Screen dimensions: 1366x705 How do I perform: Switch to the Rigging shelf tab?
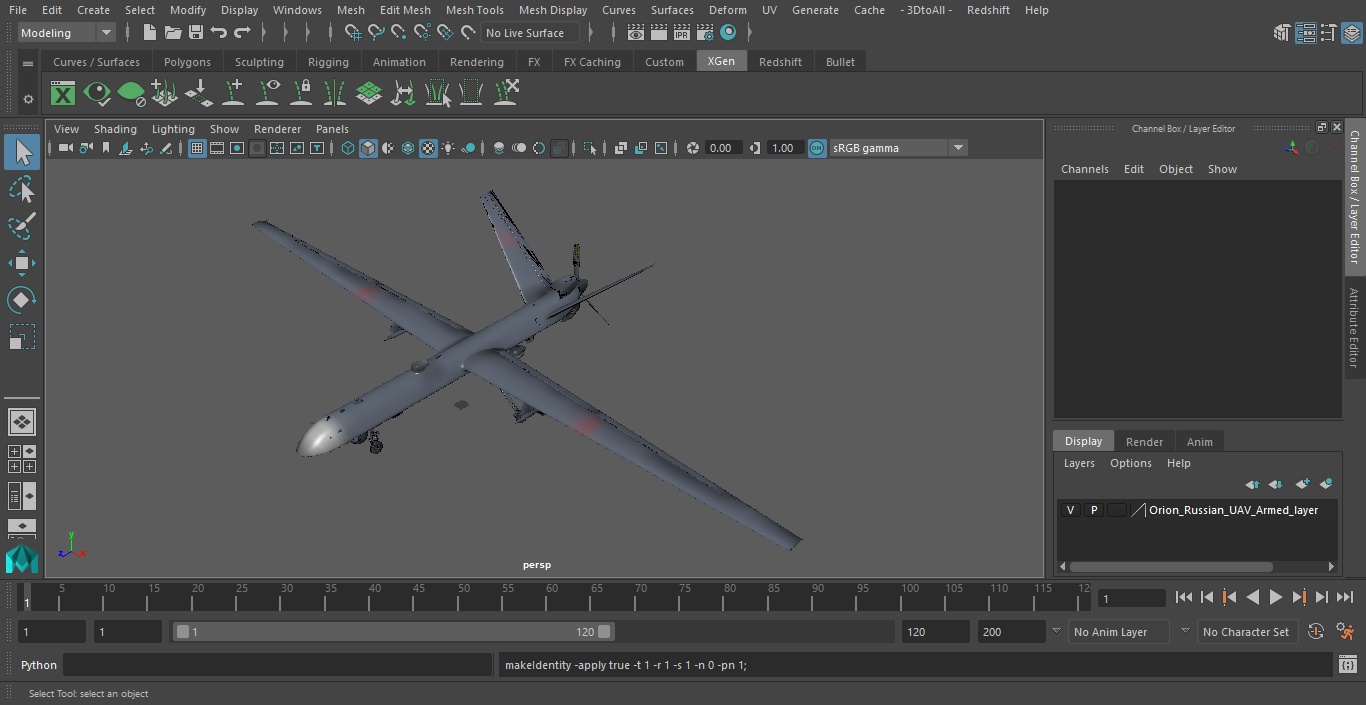tap(328, 62)
